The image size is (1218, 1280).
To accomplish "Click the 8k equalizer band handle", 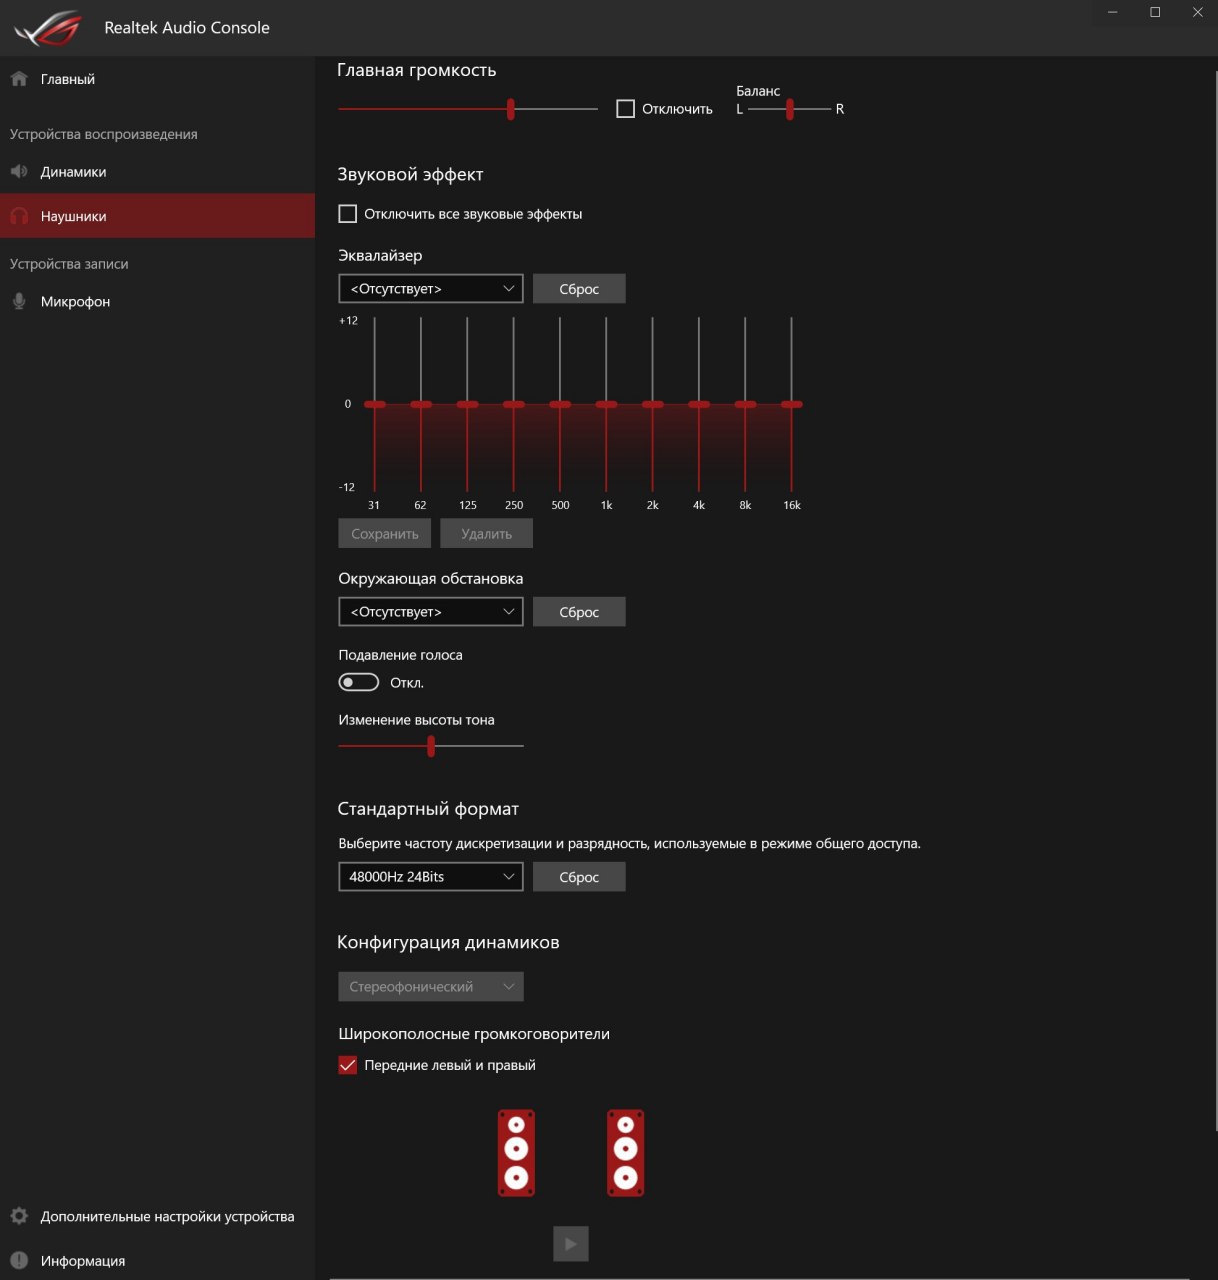I will [x=745, y=404].
